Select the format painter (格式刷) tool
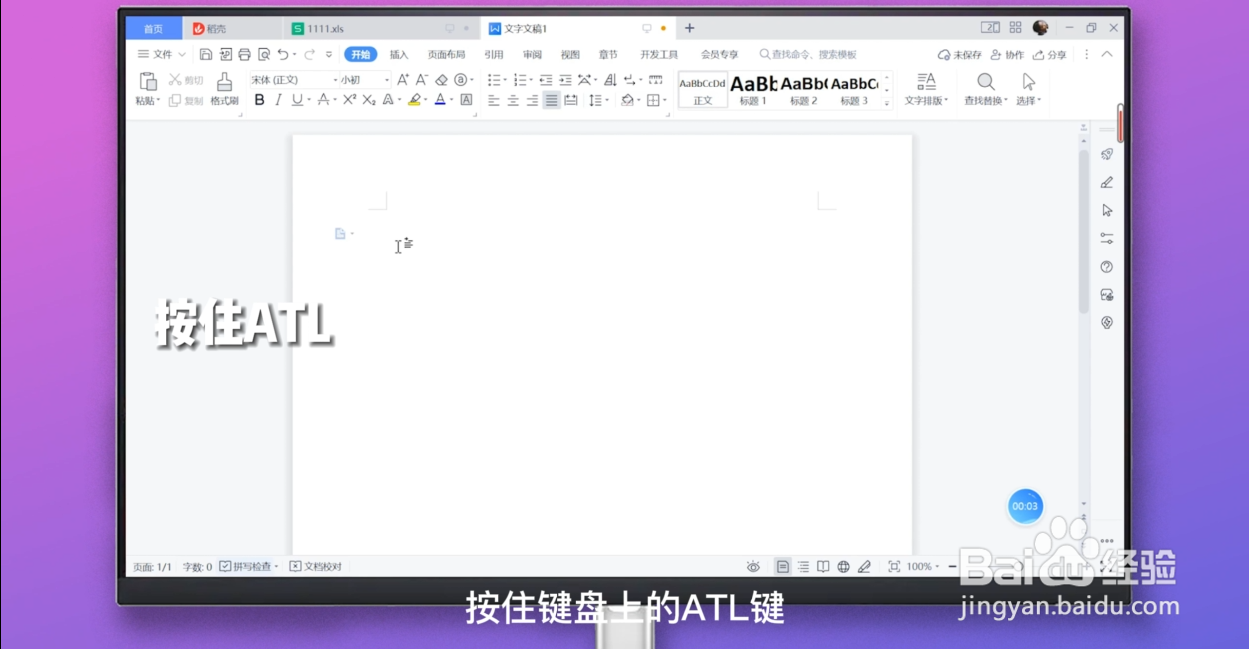 (224, 90)
